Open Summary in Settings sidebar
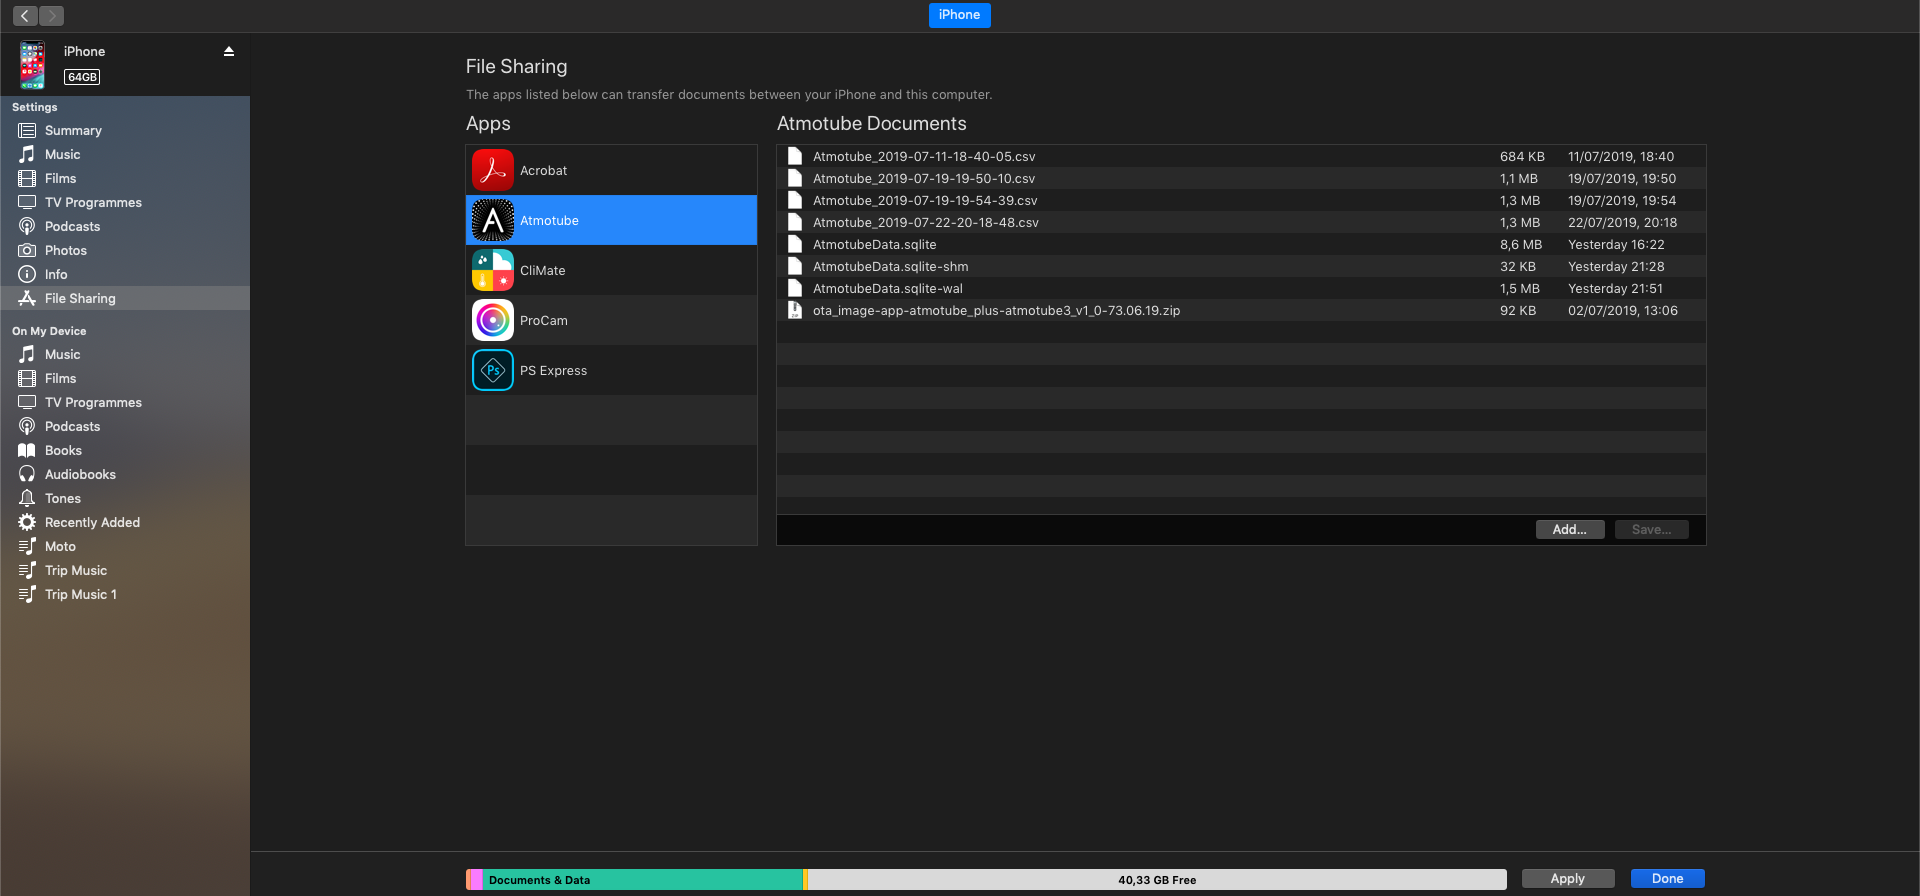This screenshot has width=1920, height=896. pos(73,130)
